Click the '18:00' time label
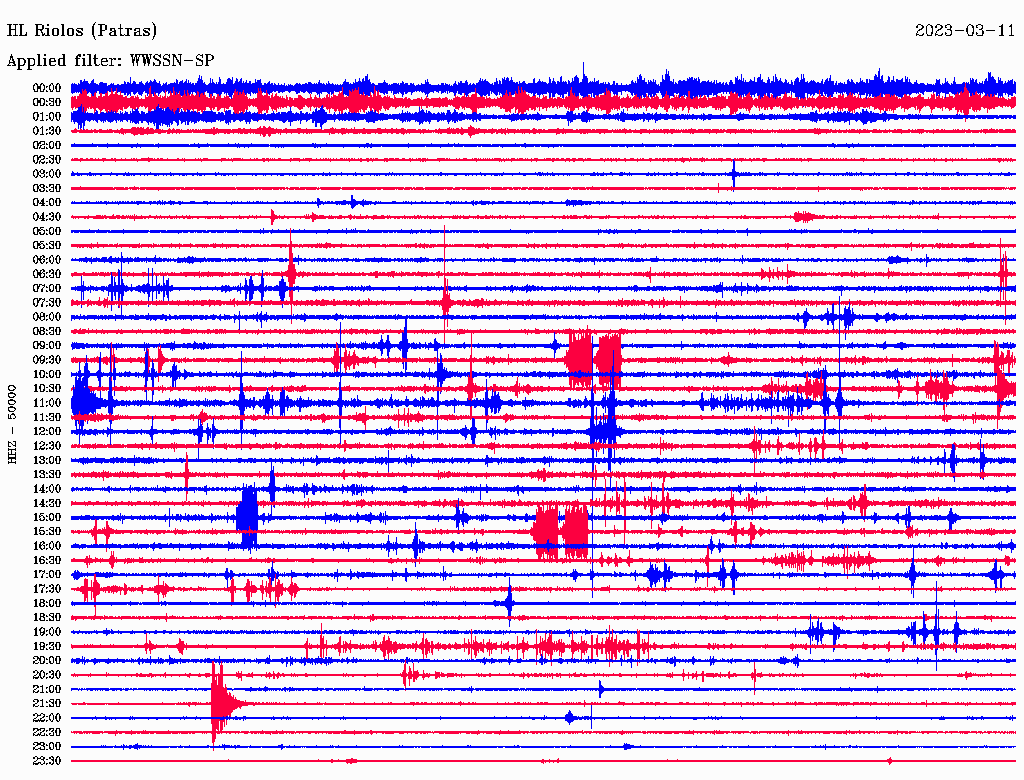Screen dimensions: 1024x780 point(47,604)
